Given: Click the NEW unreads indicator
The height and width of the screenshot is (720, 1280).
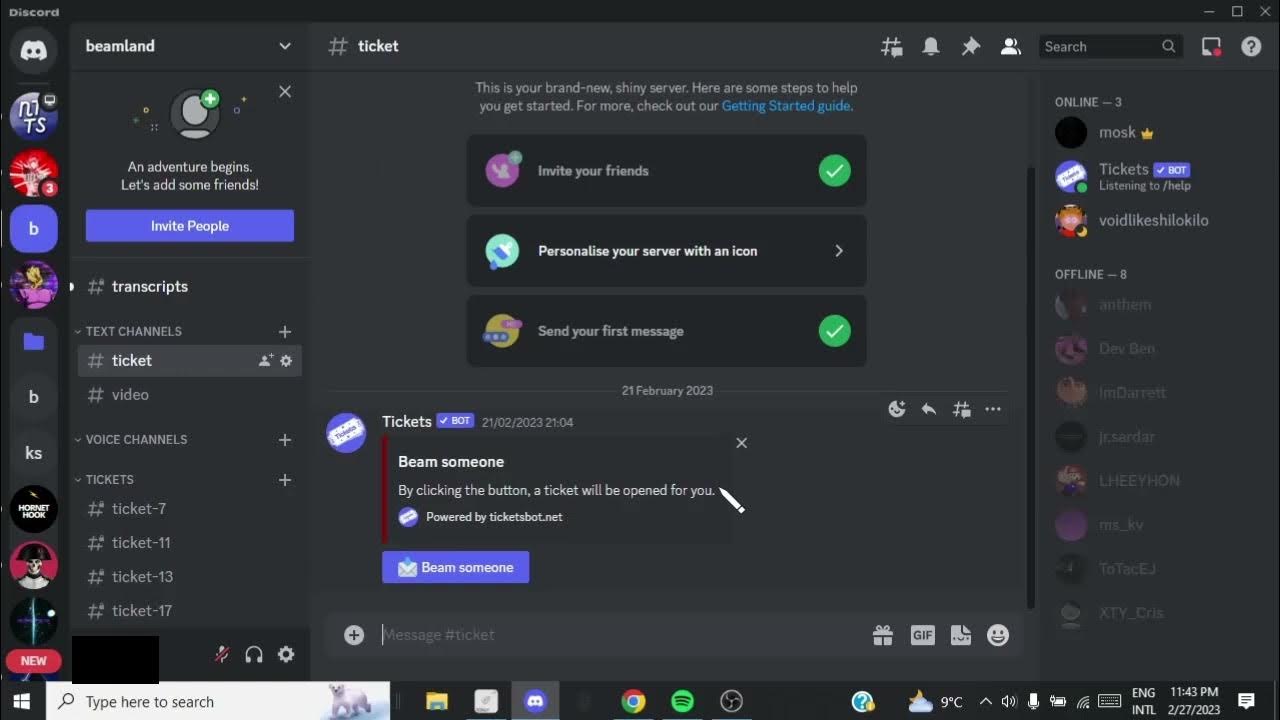Looking at the screenshot, I should [34, 661].
